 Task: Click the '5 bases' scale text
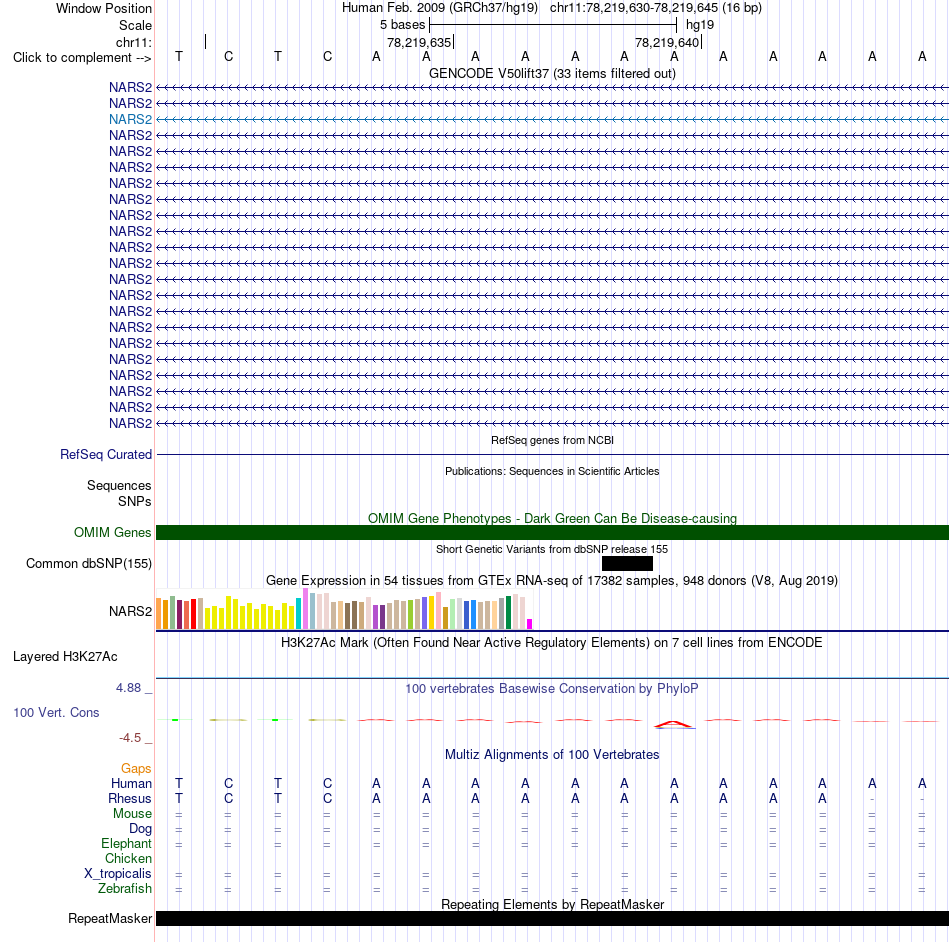tap(402, 25)
